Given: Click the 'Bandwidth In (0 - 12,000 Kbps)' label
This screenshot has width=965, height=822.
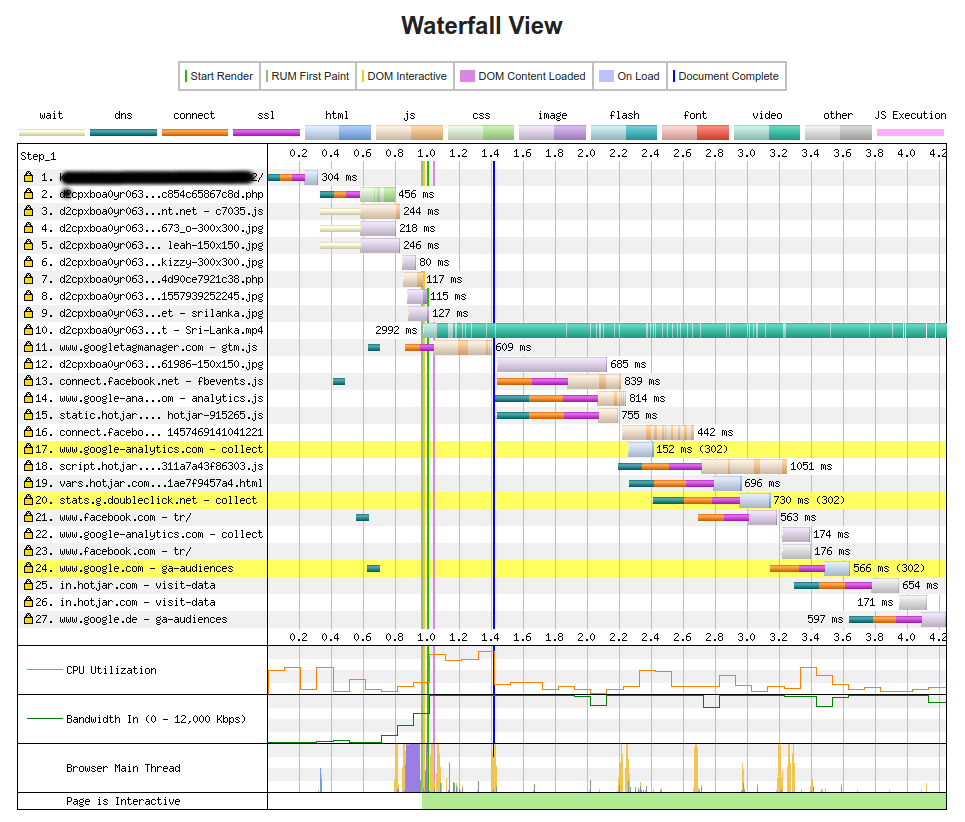Looking at the screenshot, I should pos(156,719).
